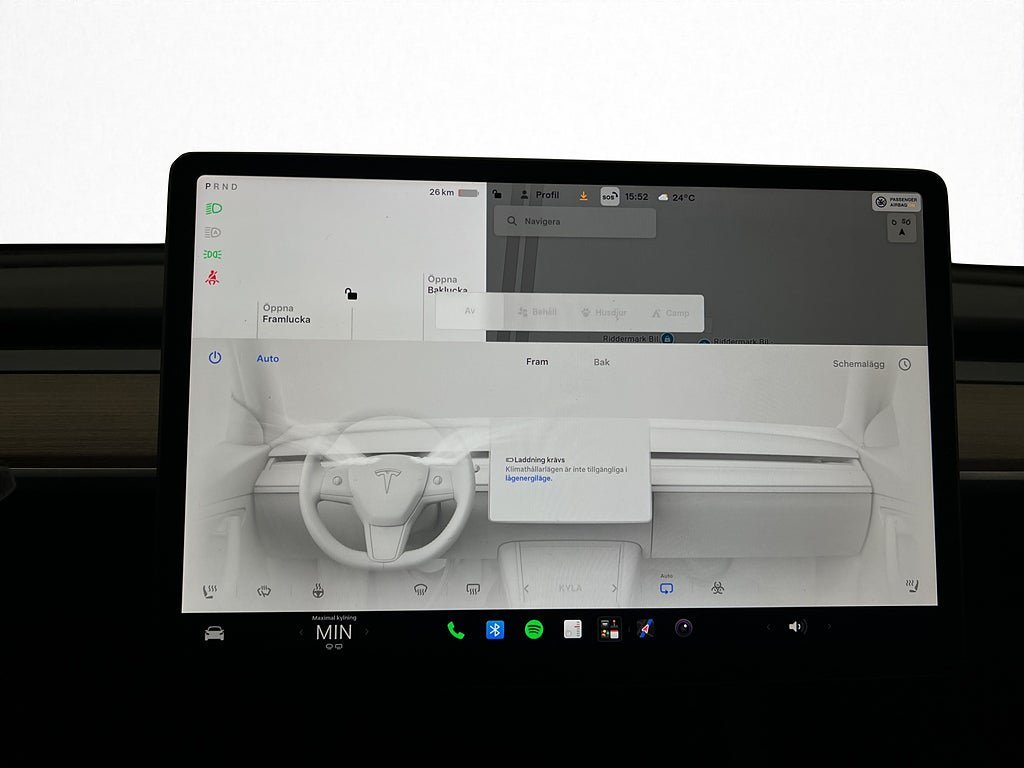The image size is (1024, 768).
Task: Open the all apps launcher icon
Action: (x=609, y=629)
